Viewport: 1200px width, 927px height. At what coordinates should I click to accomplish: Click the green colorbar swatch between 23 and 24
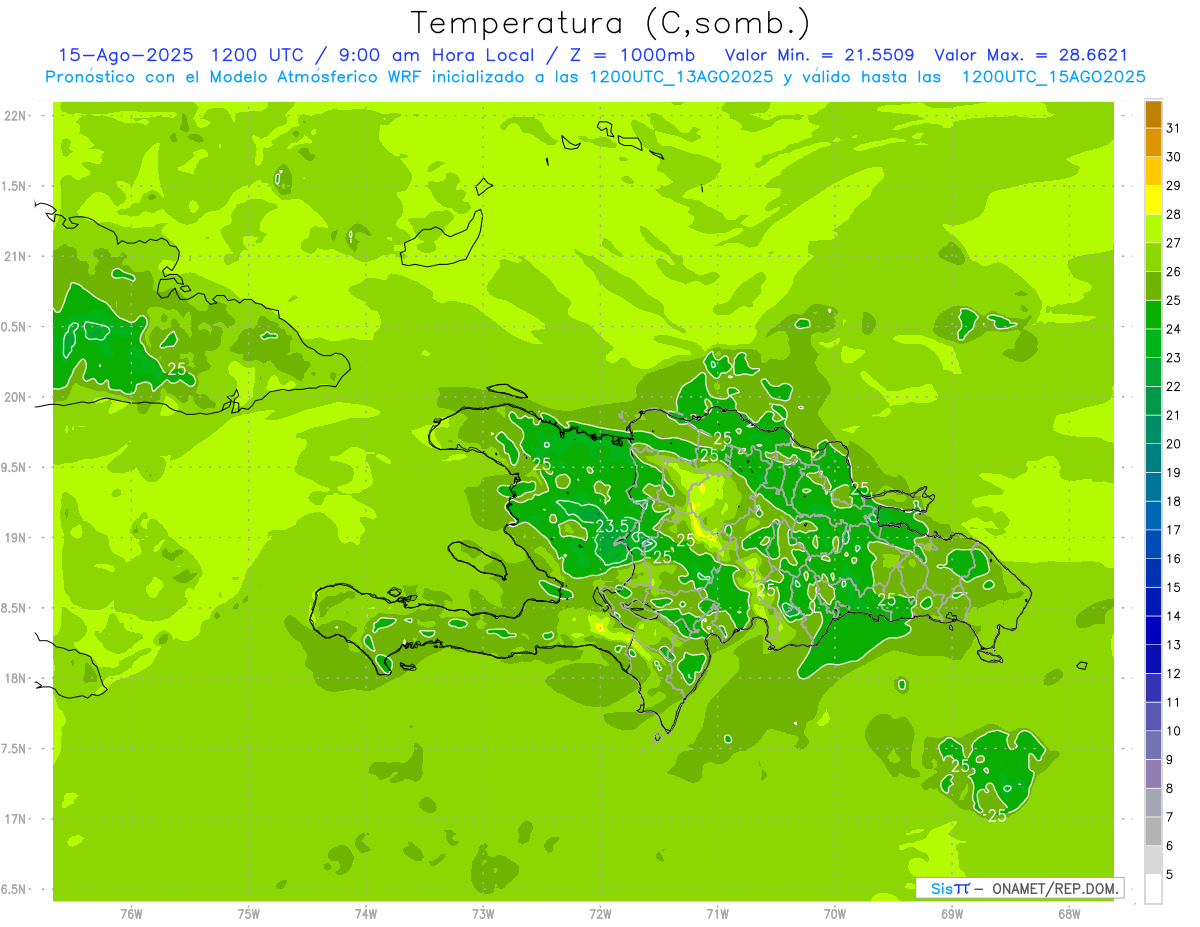tap(1153, 343)
